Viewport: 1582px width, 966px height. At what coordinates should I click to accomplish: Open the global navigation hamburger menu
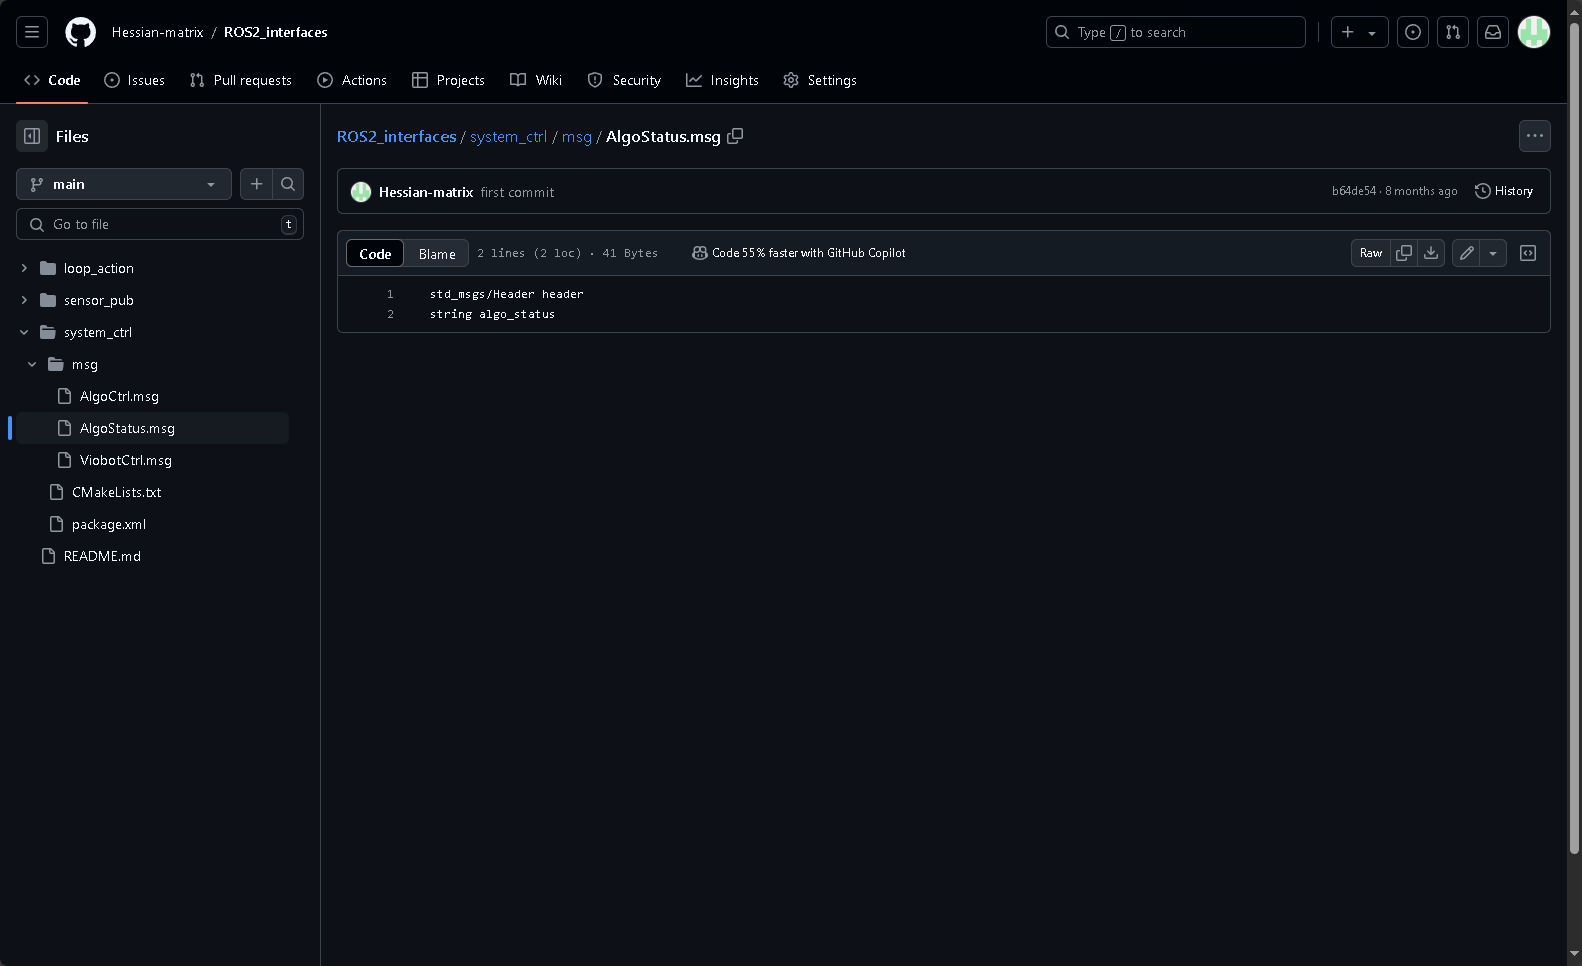click(32, 32)
